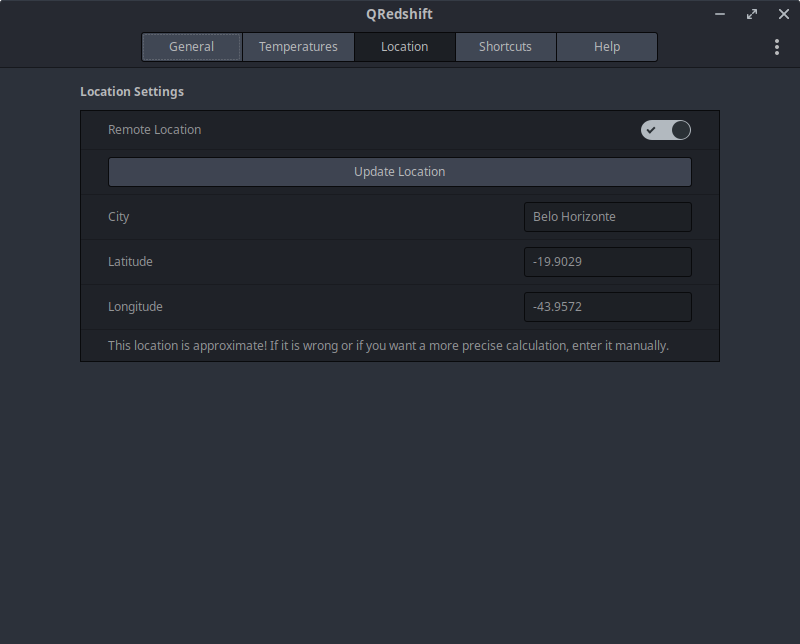Click the Remote Location label

pyautogui.click(x=155, y=130)
